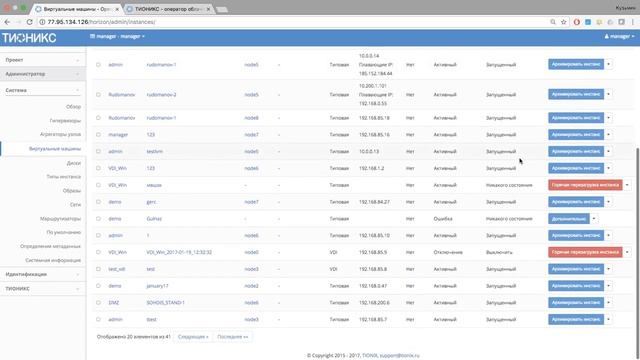Open Образы in the sidebar
640x360 pixels.
[x=72, y=191]
